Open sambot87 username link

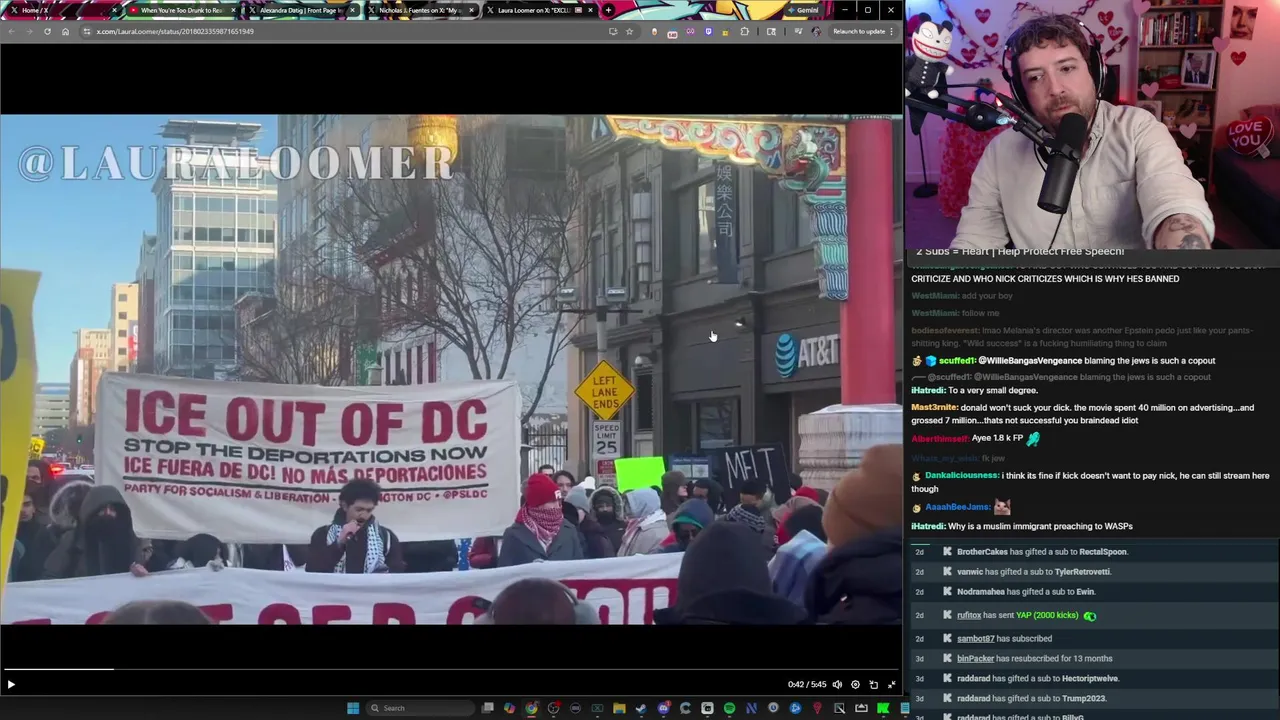tap(975, 638)
